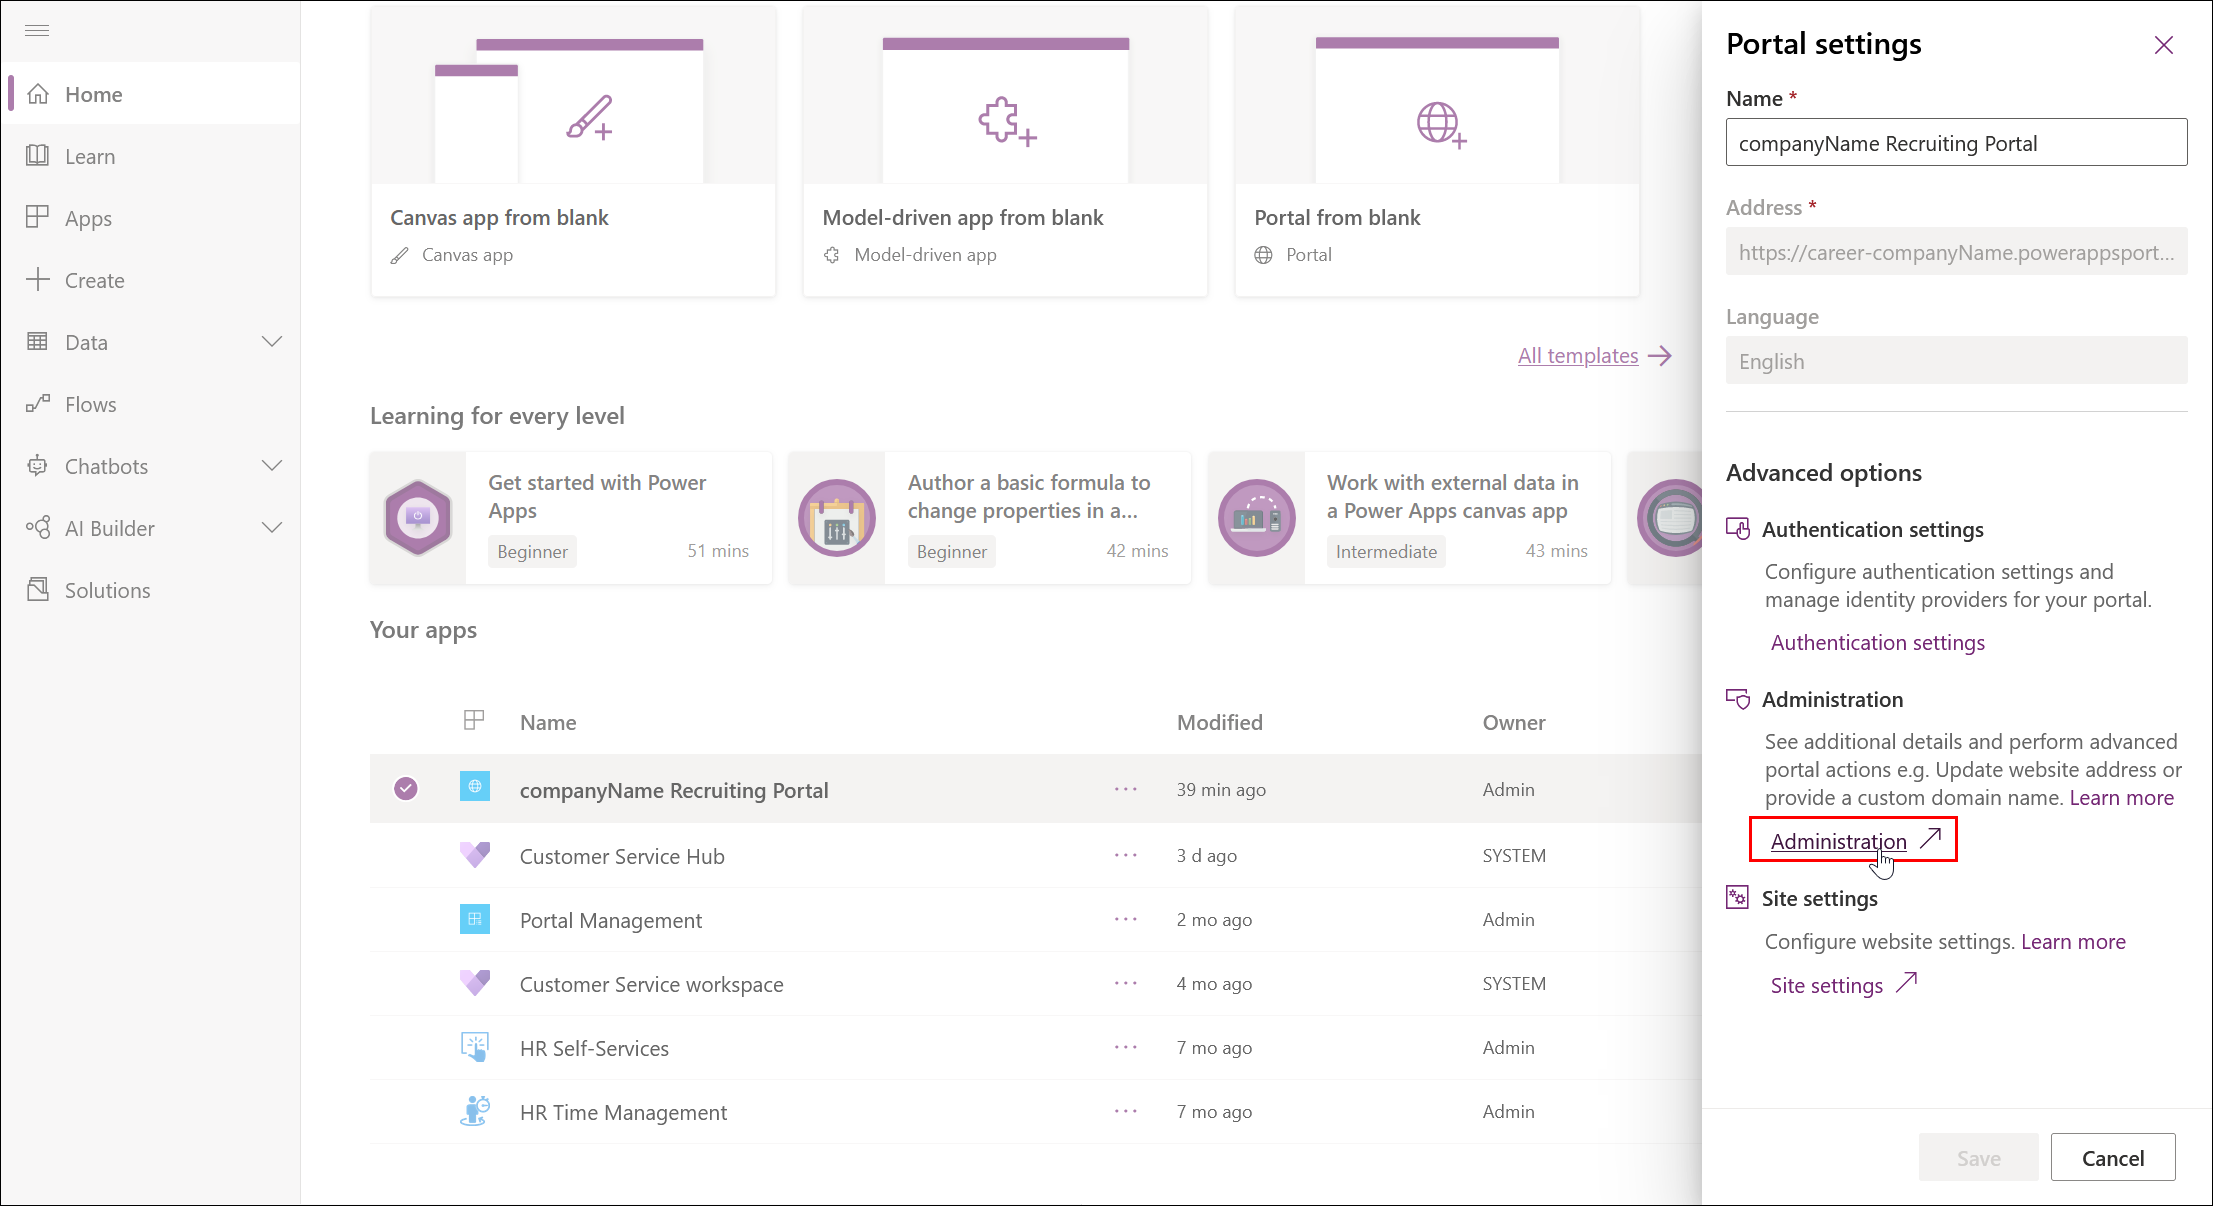Select Model-driven app from blank template
The width and height of the screenshot is (2213, 1206).
(1005, 152)
